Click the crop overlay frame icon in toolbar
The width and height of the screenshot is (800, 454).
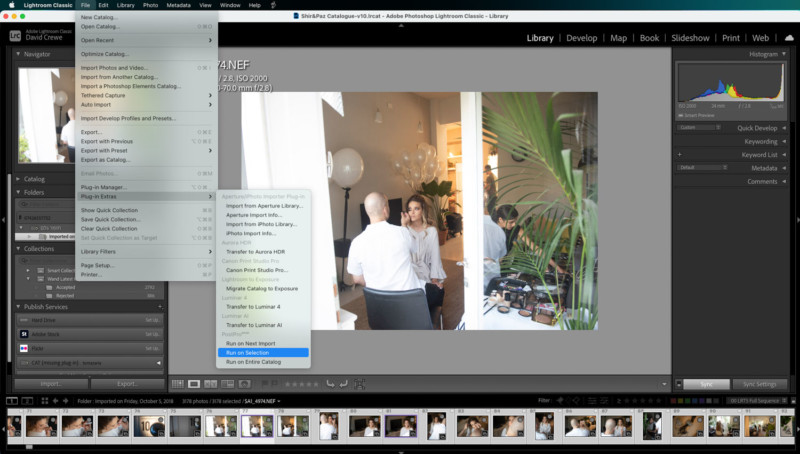360,384
